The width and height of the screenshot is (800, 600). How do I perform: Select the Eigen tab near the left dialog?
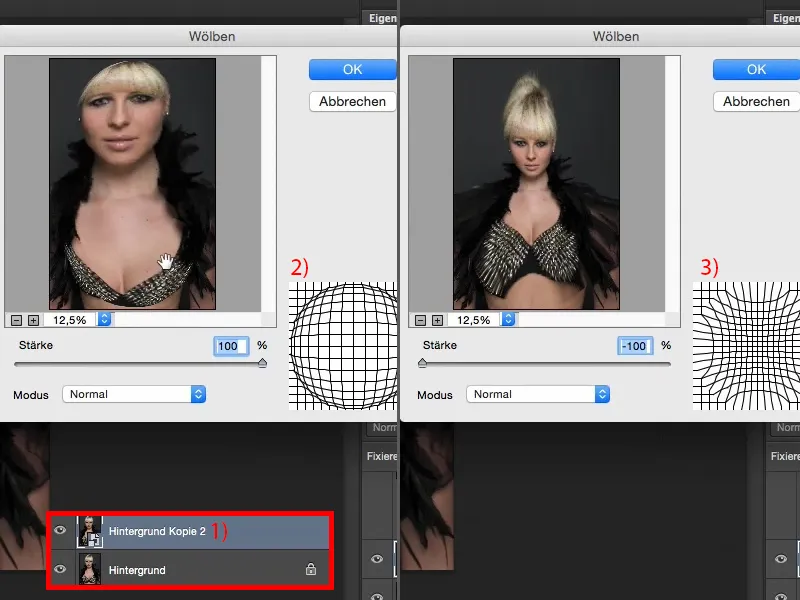click(x=382, y=17)
